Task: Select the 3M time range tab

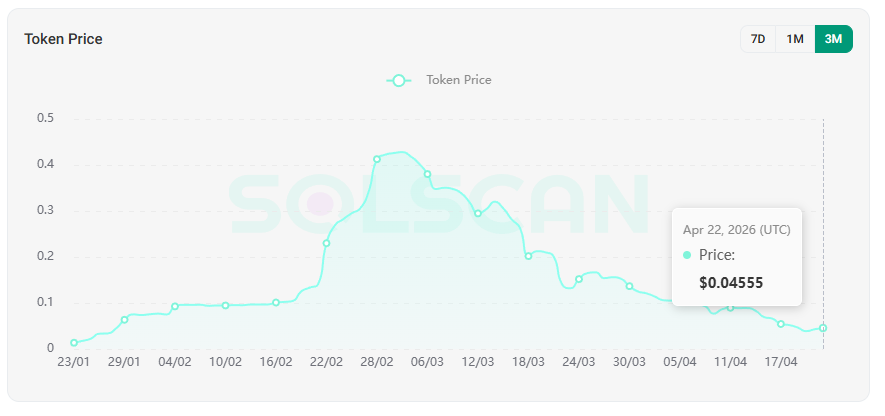Action: click(x=833, y=39)
